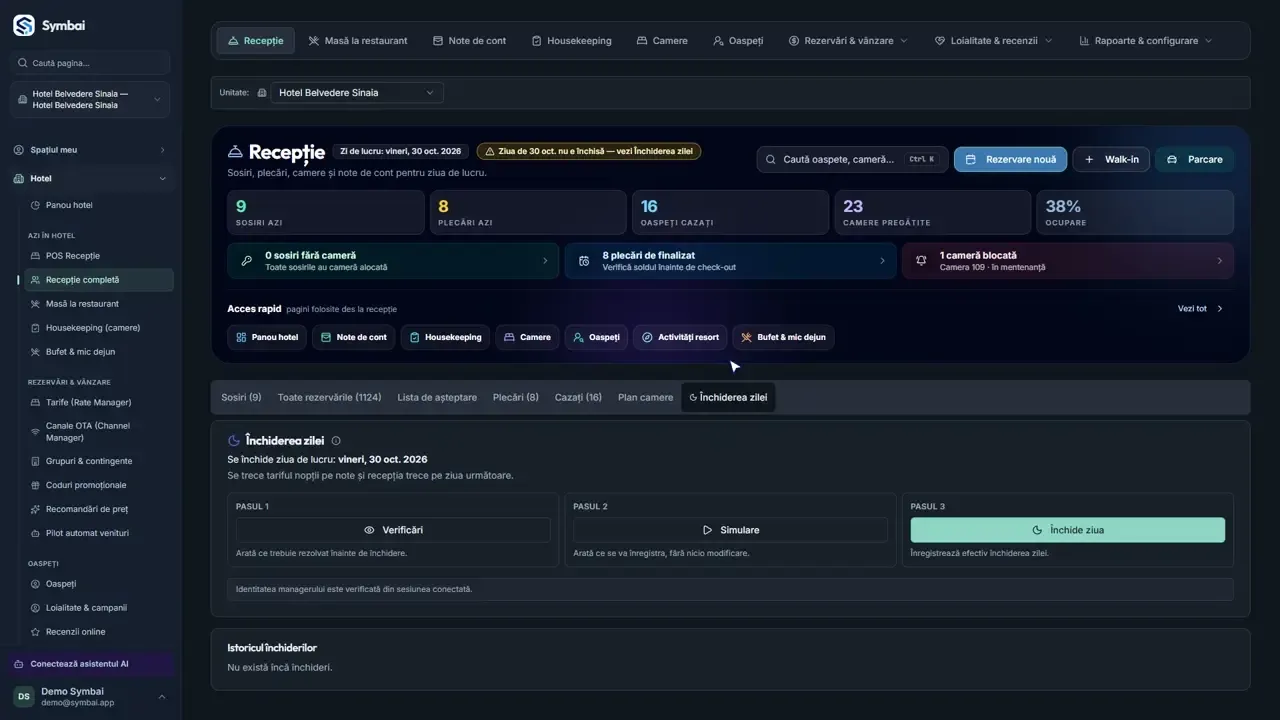Create a Rezervare nouă
Screen dimensions: 1280x720
coord(1010,159)
